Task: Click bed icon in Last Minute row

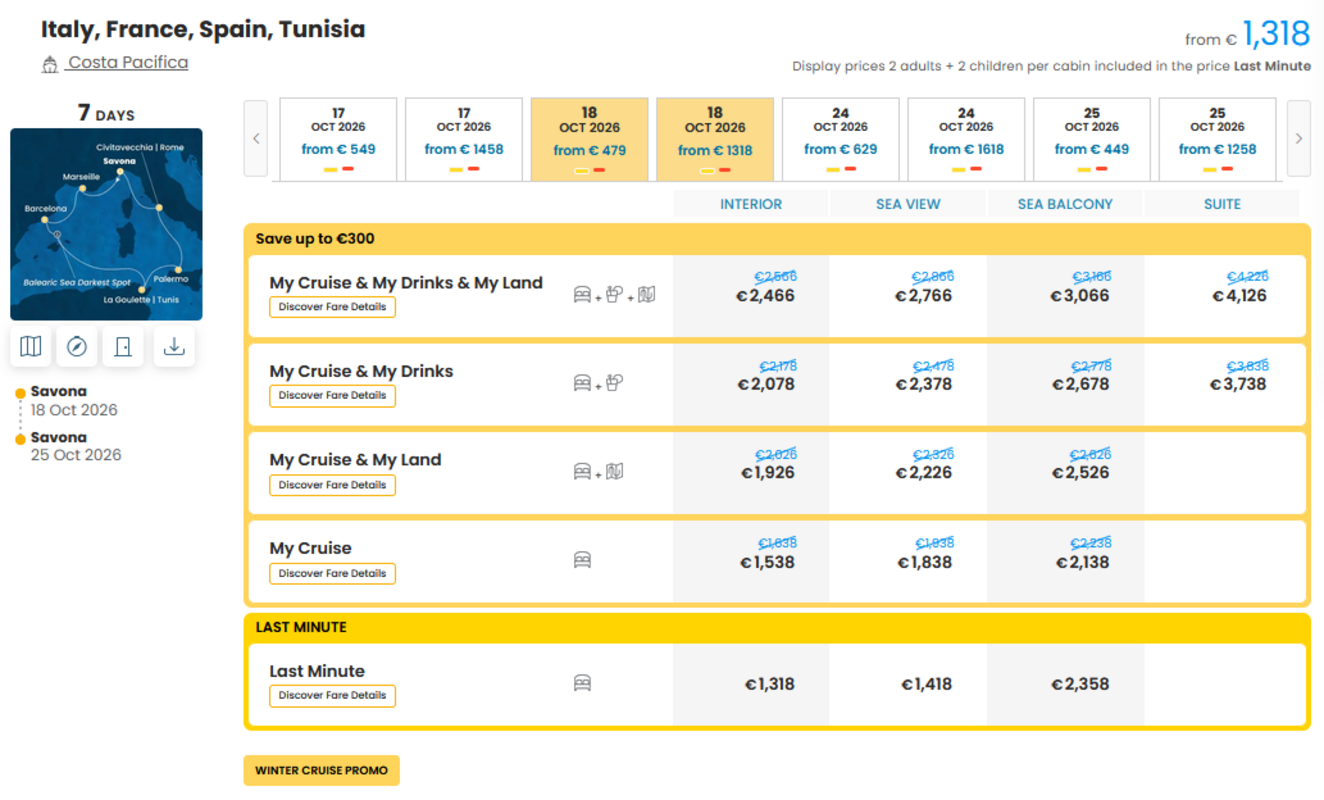Action: (x=582, y=683)
